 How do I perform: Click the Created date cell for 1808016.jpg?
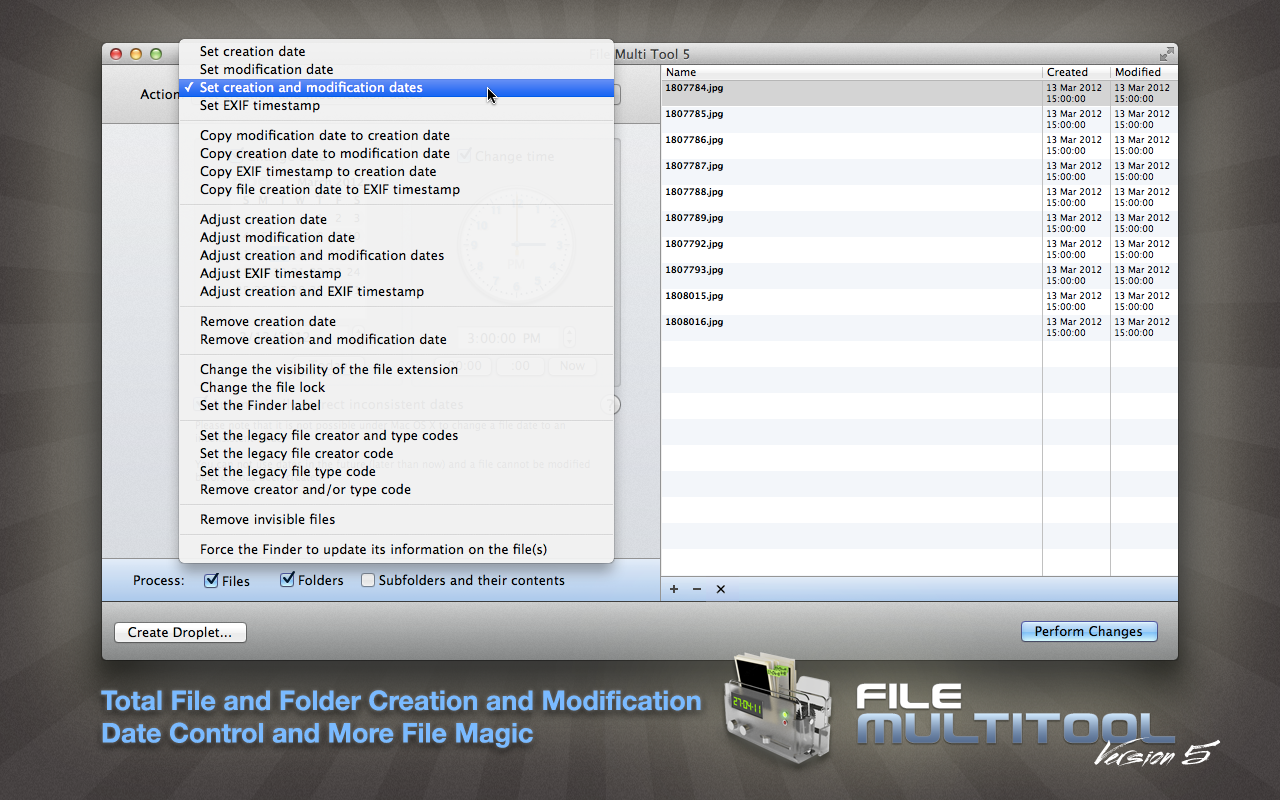point(1074,327)
